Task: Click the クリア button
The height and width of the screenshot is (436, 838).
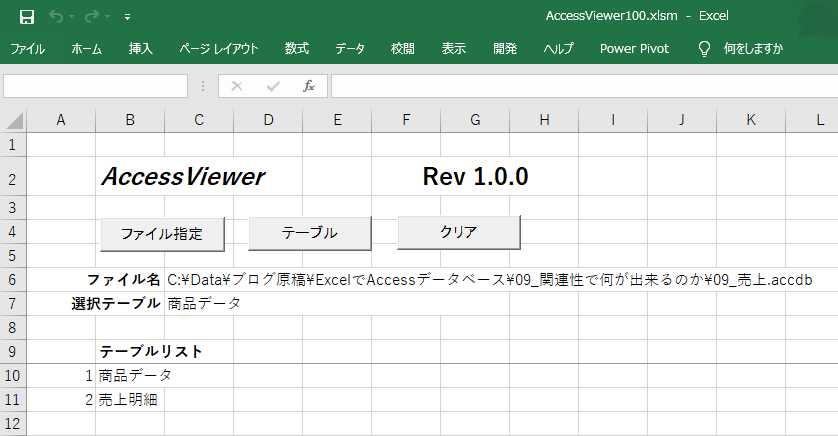Action: [459, 232]
